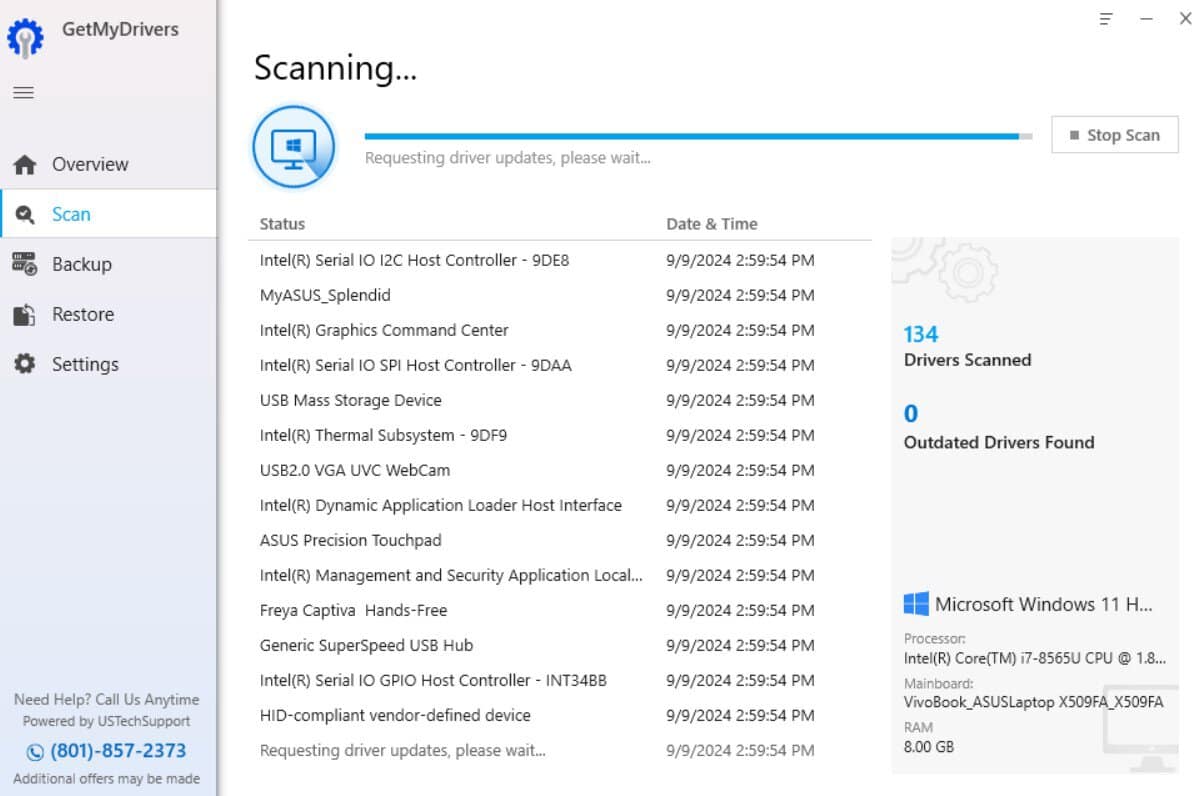The image size is (1204, 796).
Task: Select the MyASUS_Splendid row
Action: pyautogui.click(x=560, y=295)
